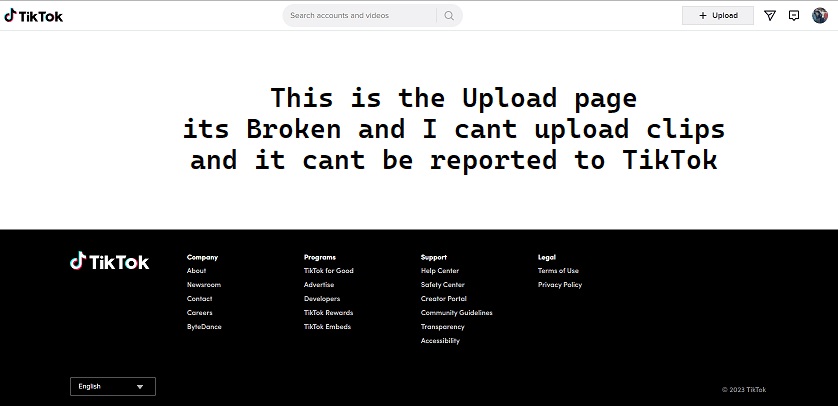Viewport: 838px width, 406px height.
Task: Open the Creator Portal link
Action: (x=444, y=299)
